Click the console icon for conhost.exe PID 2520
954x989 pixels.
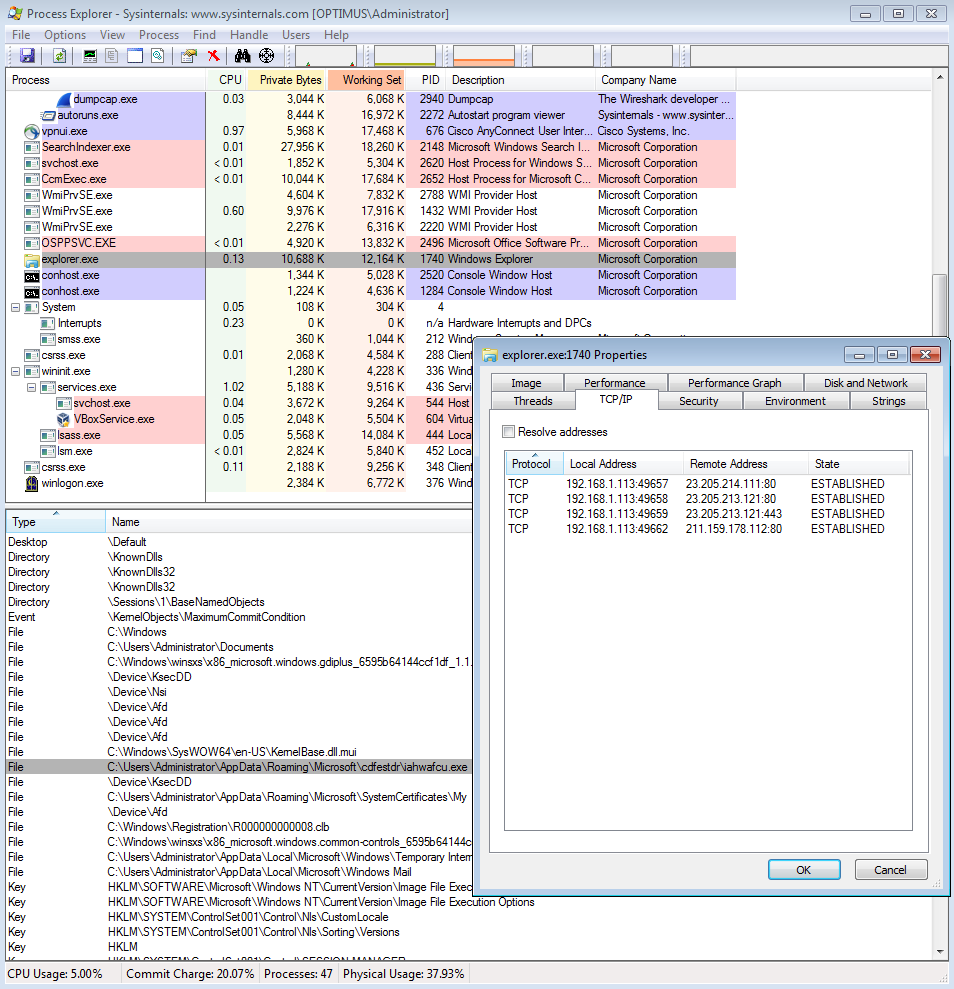tap(32, 276)
